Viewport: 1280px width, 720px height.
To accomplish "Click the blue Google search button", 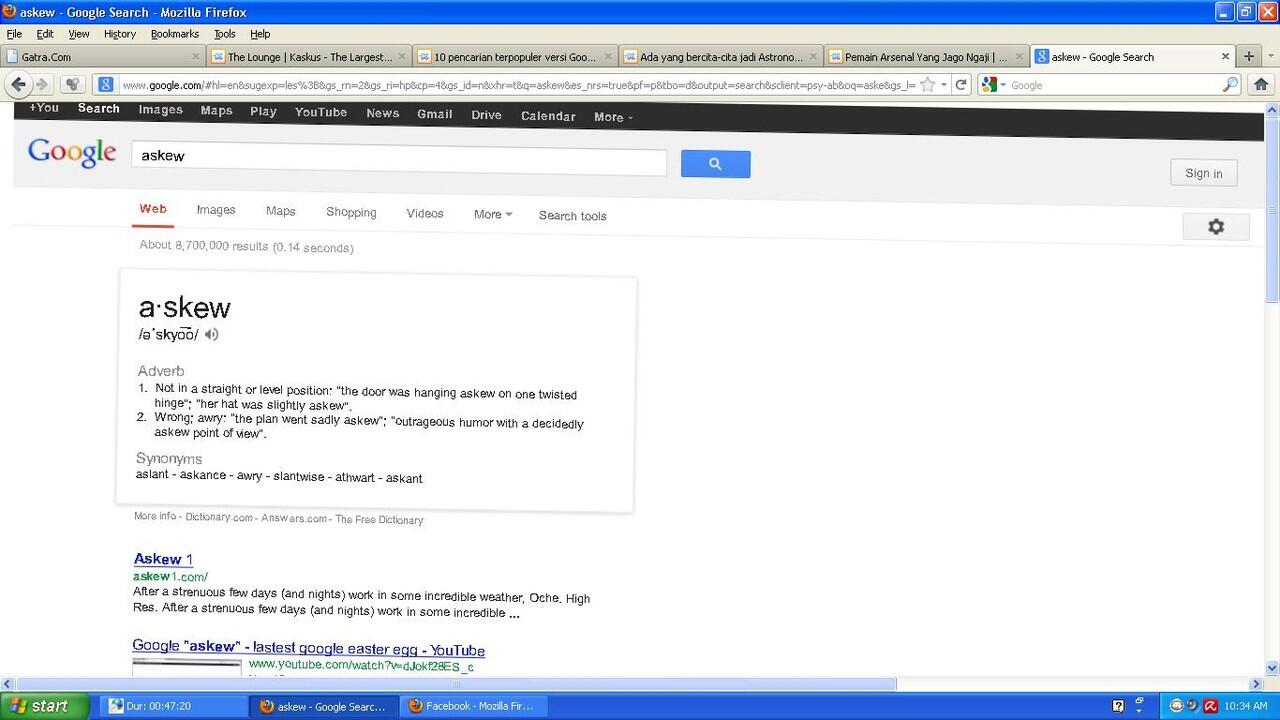I will point(715,164).
